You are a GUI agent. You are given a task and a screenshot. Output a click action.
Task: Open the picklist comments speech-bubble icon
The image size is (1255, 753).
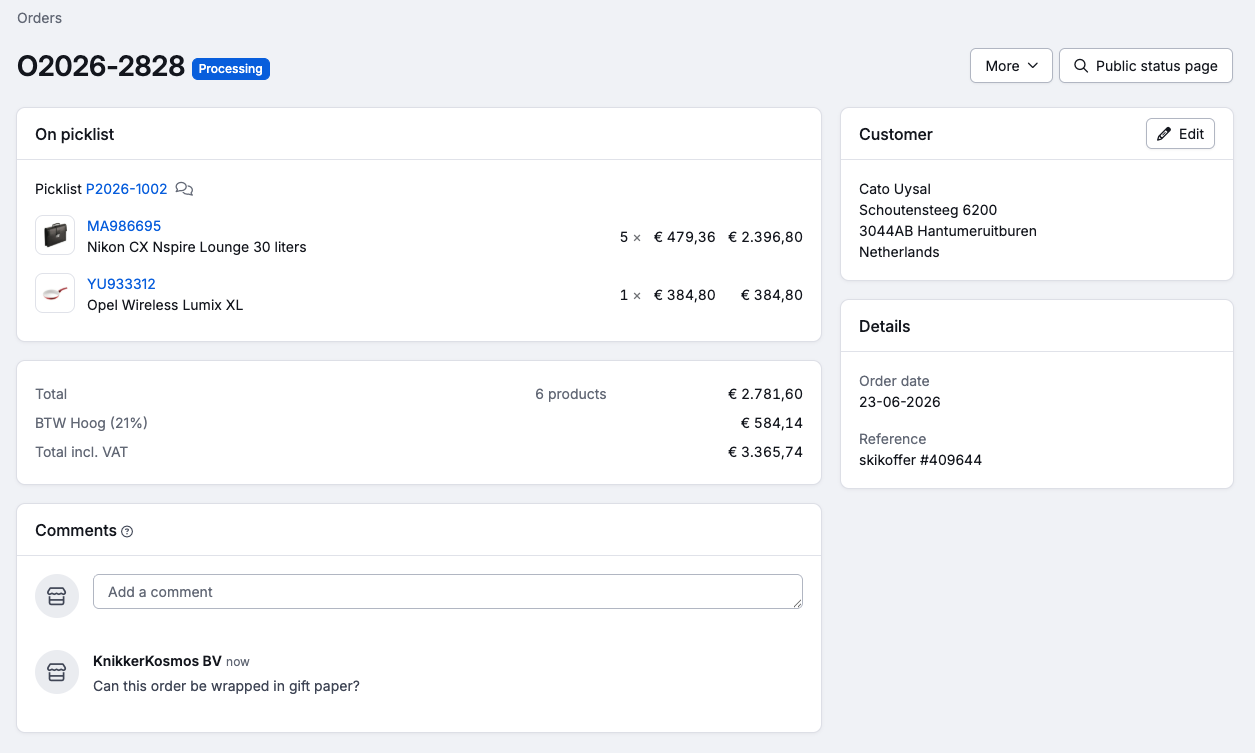(184, 188)
